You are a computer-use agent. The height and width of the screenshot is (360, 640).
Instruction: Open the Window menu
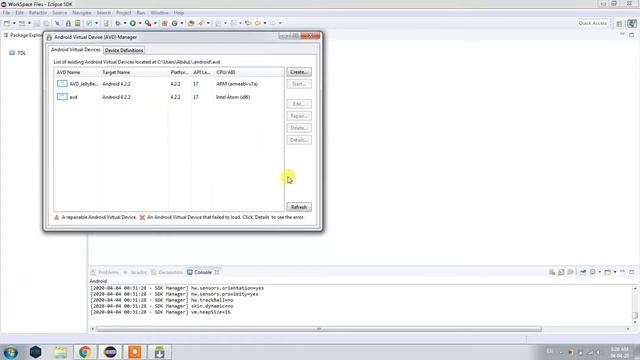(x=159, y=13)
